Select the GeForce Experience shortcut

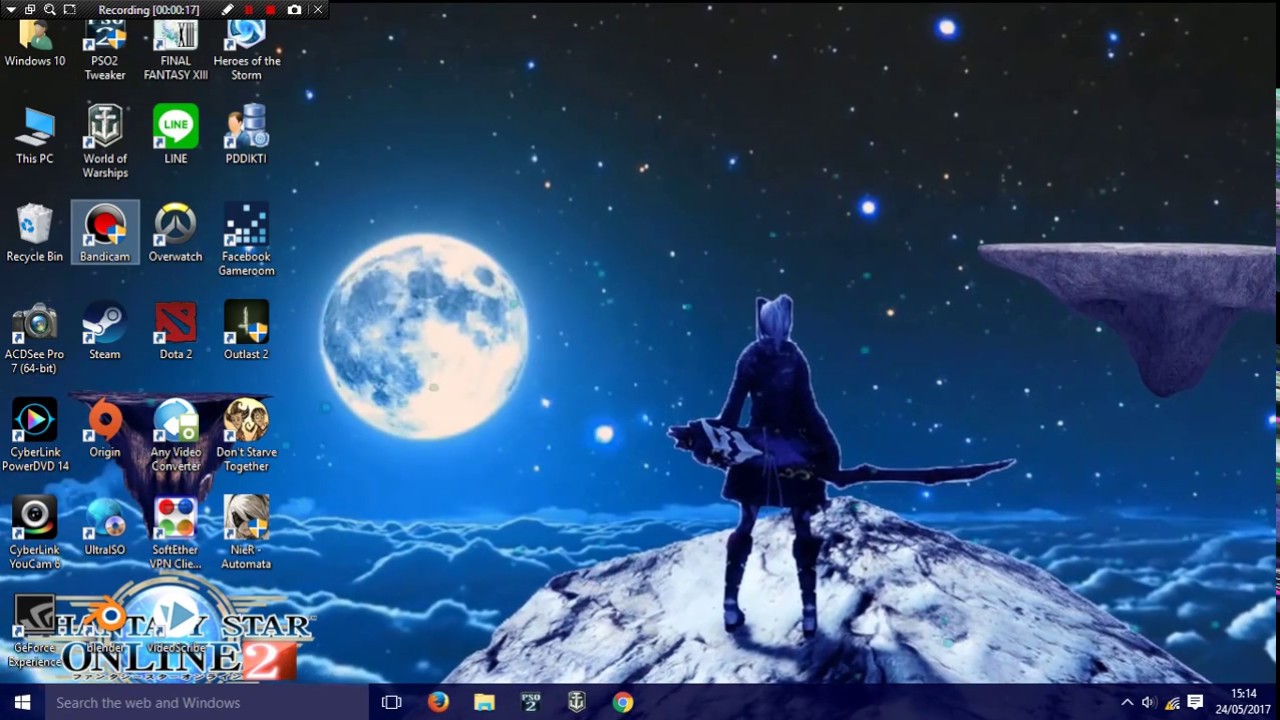pyautogui.click(x=34, y=632)
